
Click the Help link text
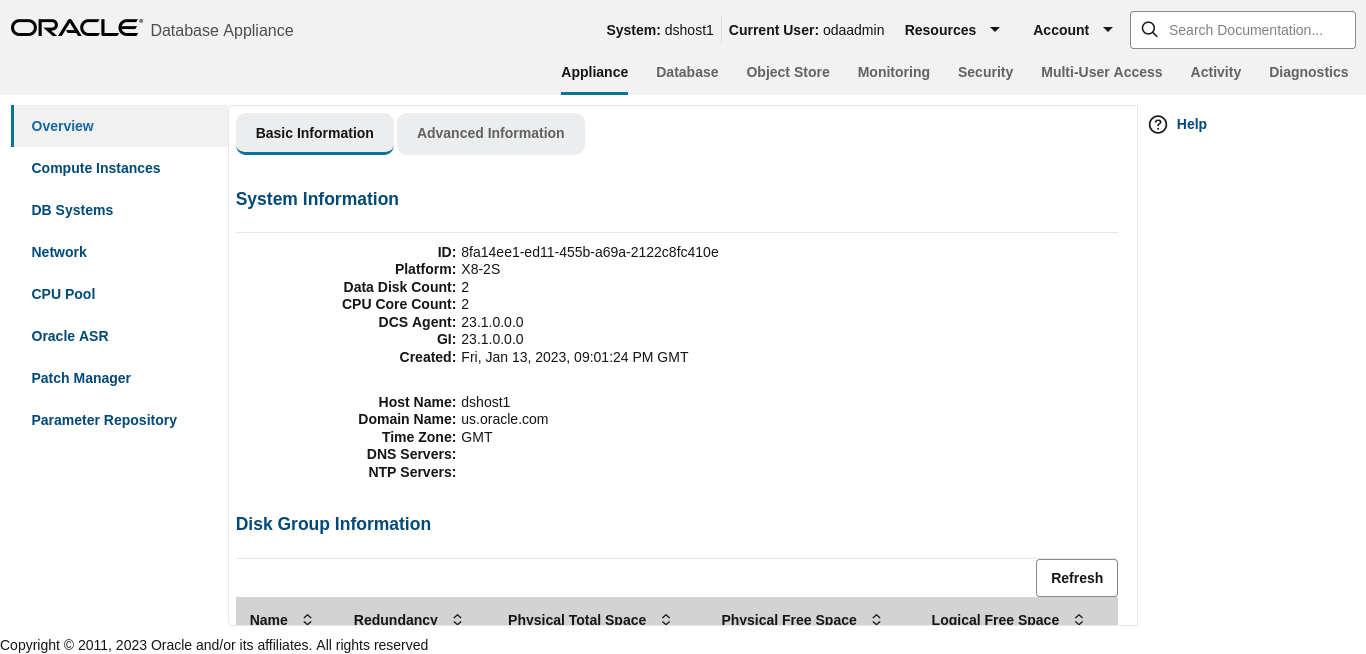coord(1192,124)
